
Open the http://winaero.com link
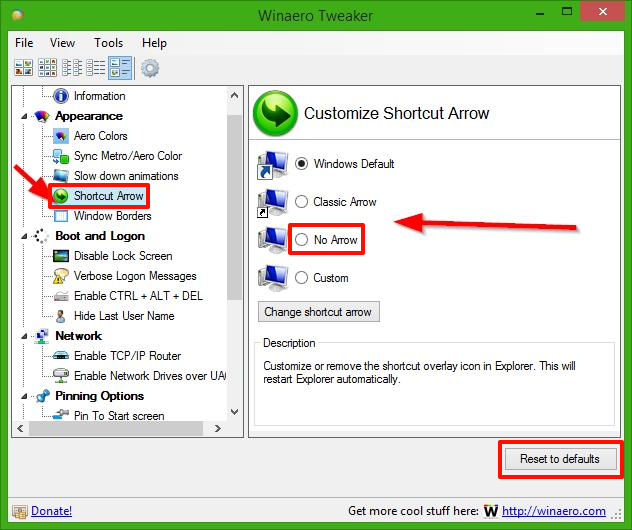(554, 511)
